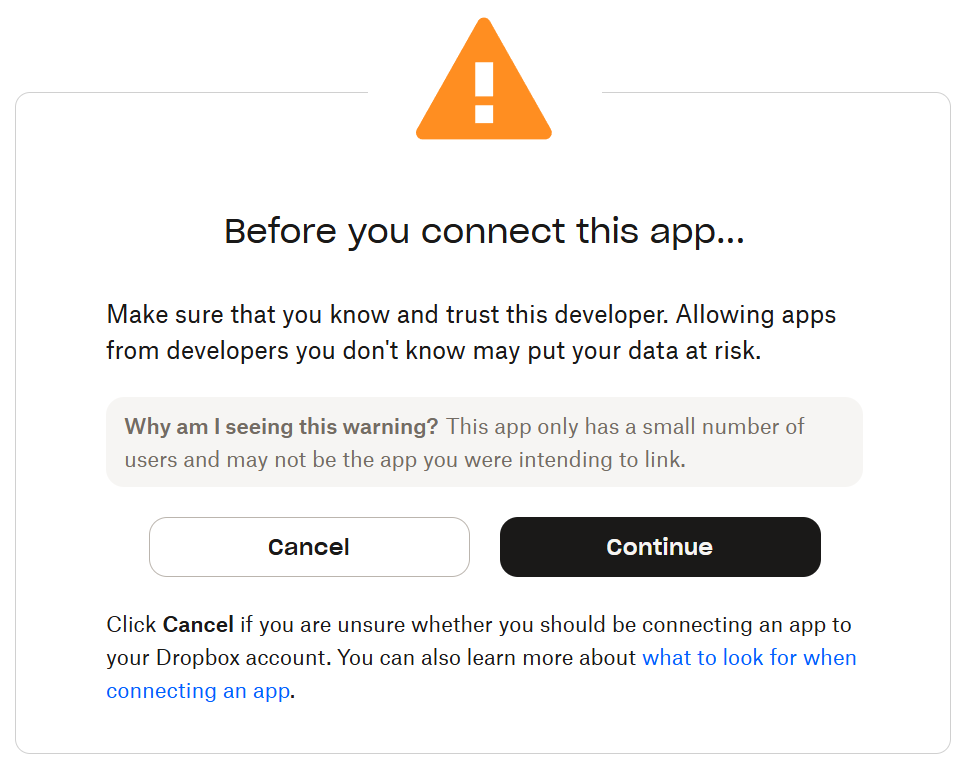The width and height of the screenshot is (966, 781).
Task: Click 'You can also learn more about' text
Action: (x=487, y=658)
